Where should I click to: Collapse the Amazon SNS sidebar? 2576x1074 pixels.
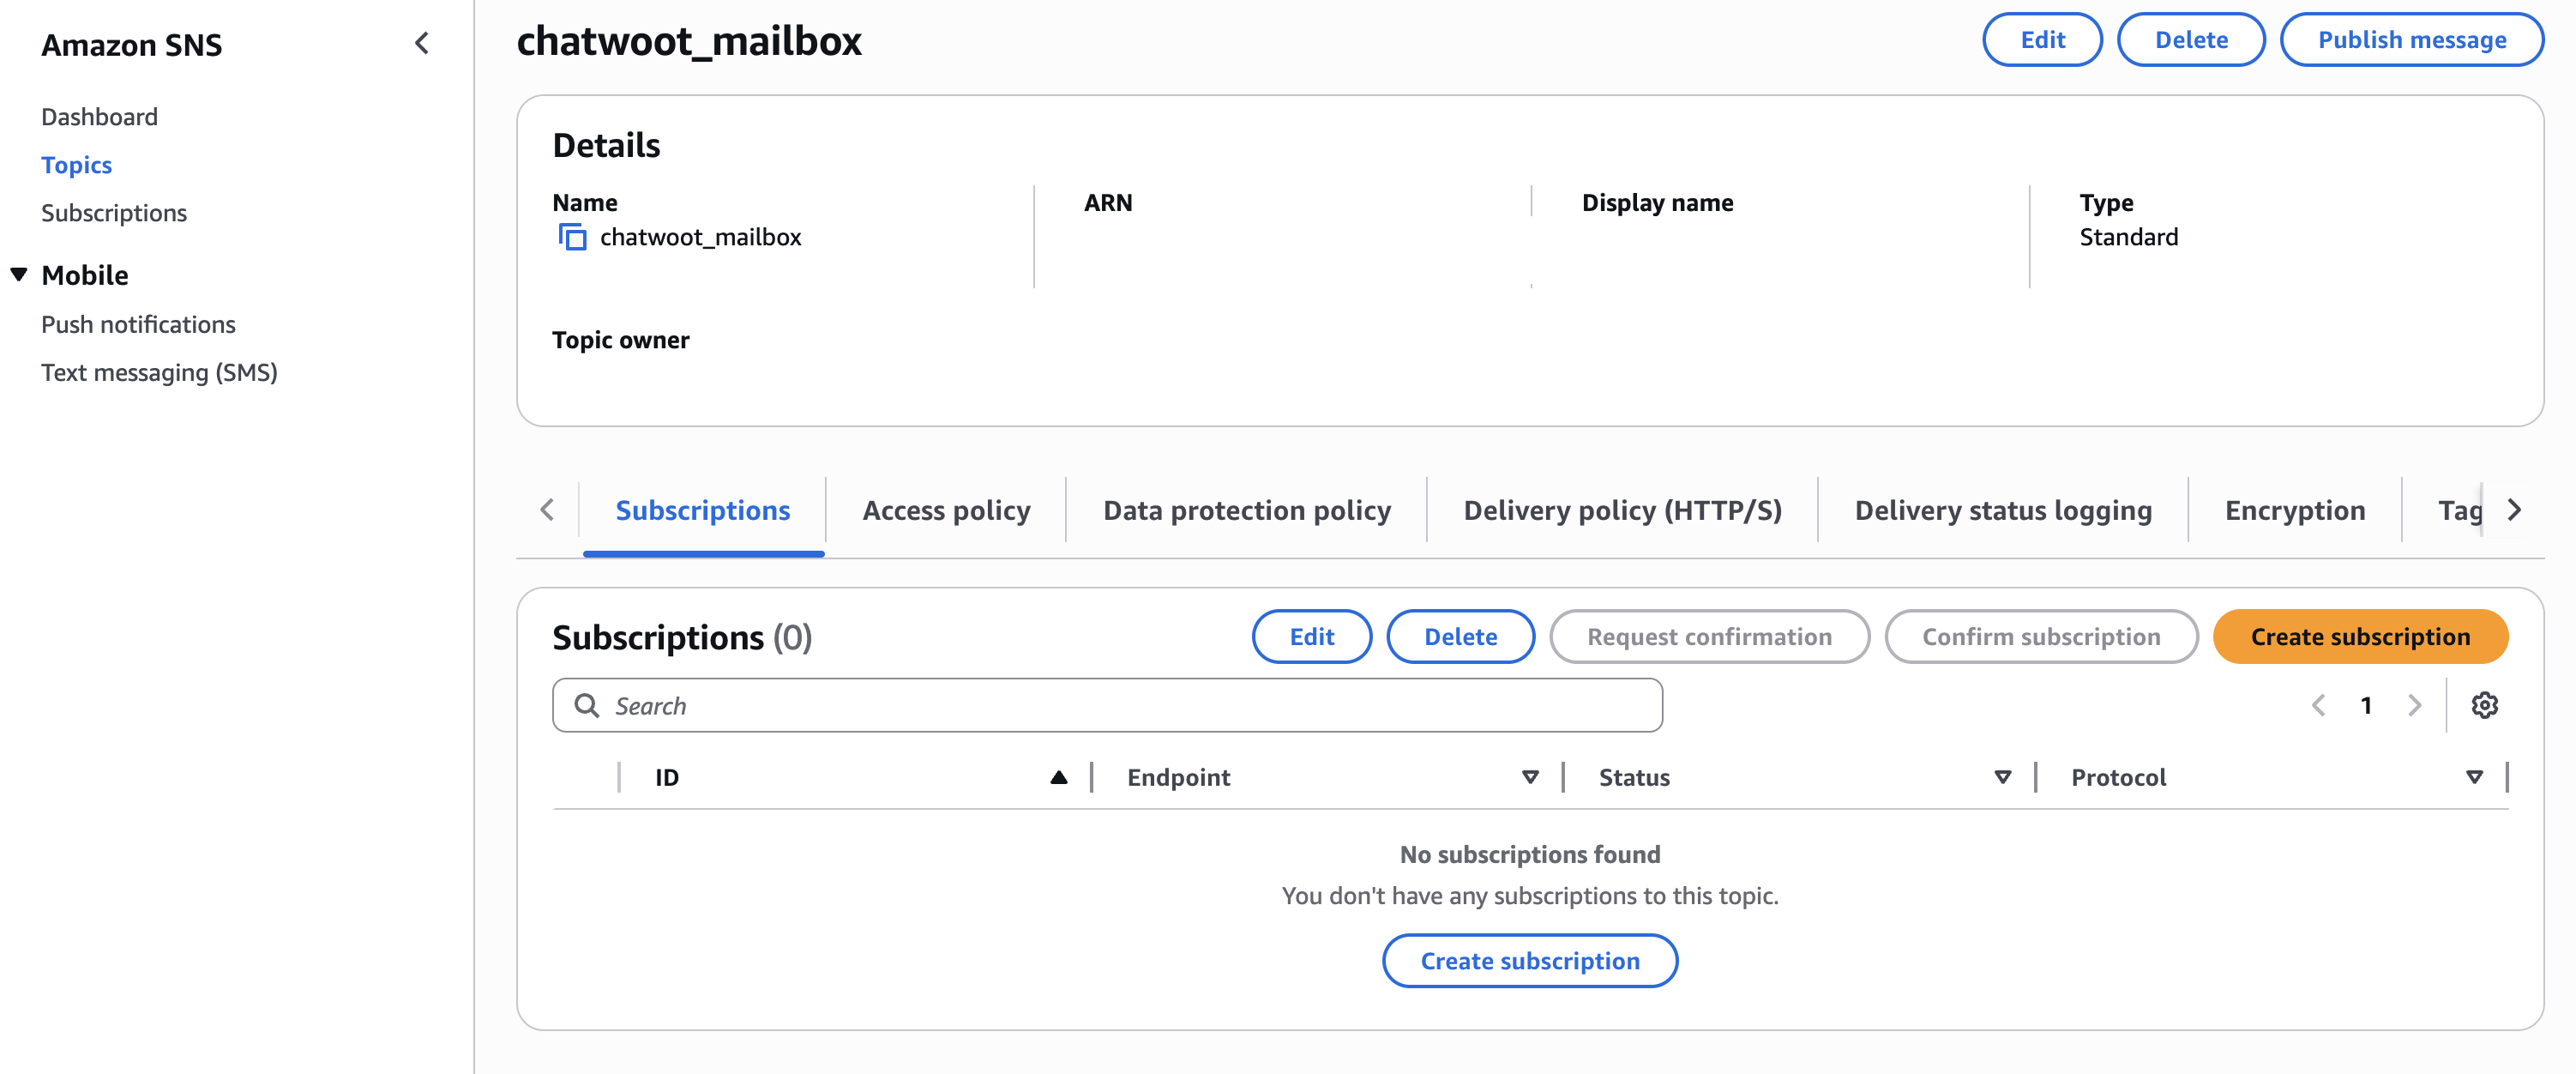coord(422,43)
